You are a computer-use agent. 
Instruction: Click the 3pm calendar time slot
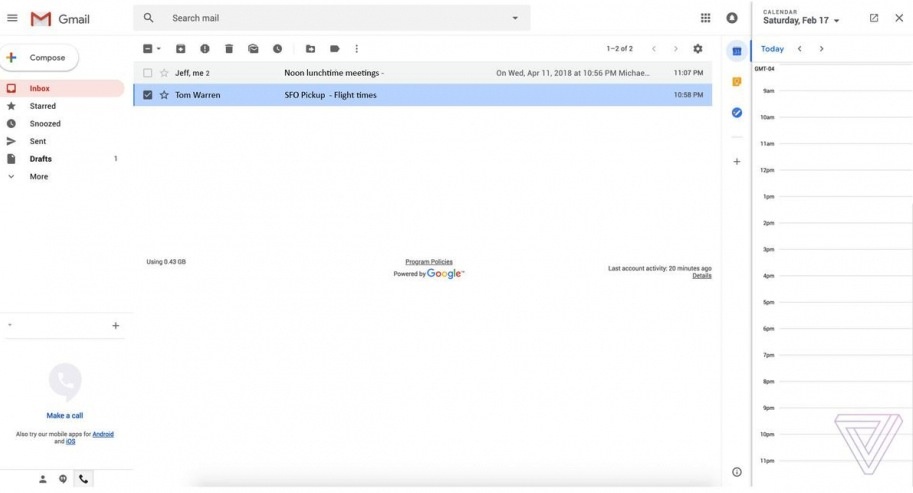tap(845, 263)
